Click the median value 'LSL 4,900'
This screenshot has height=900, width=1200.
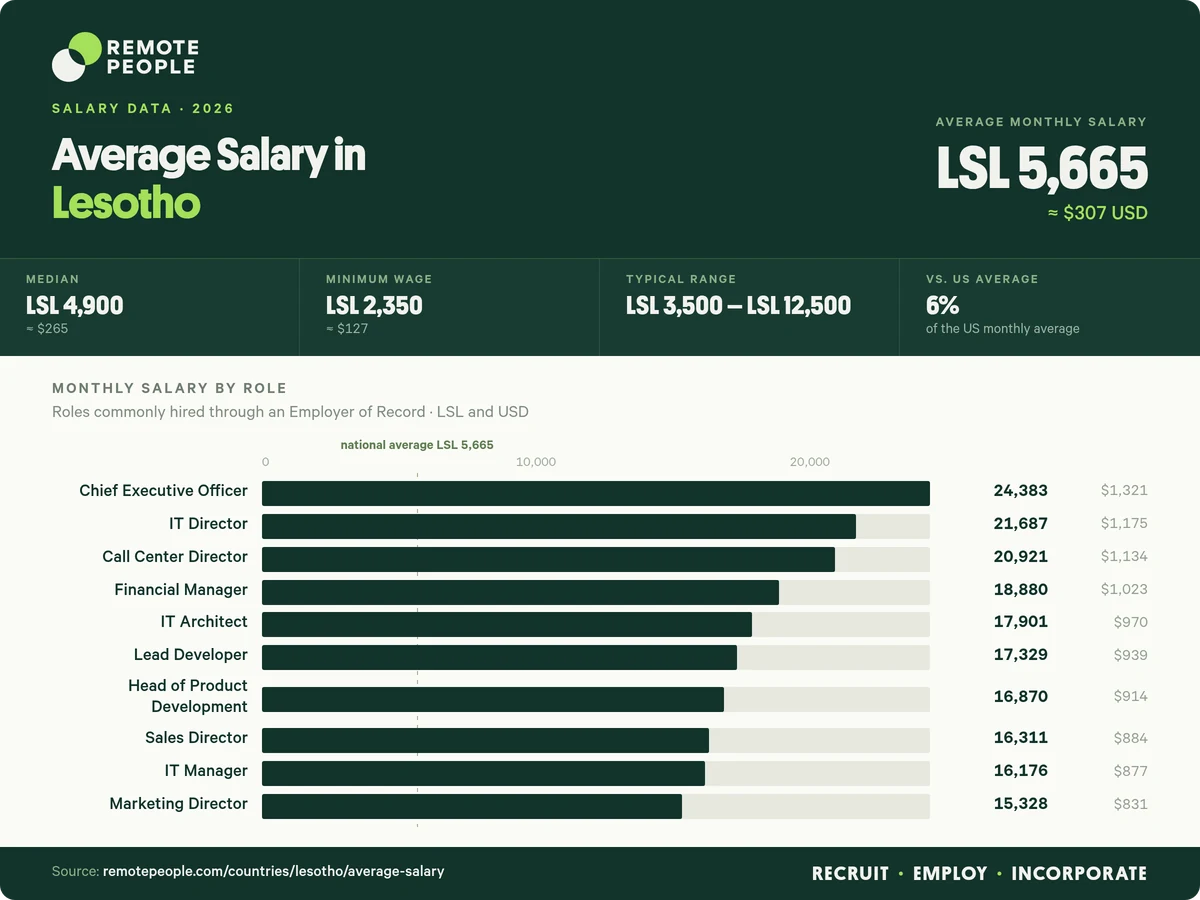(x=75, y=305)
